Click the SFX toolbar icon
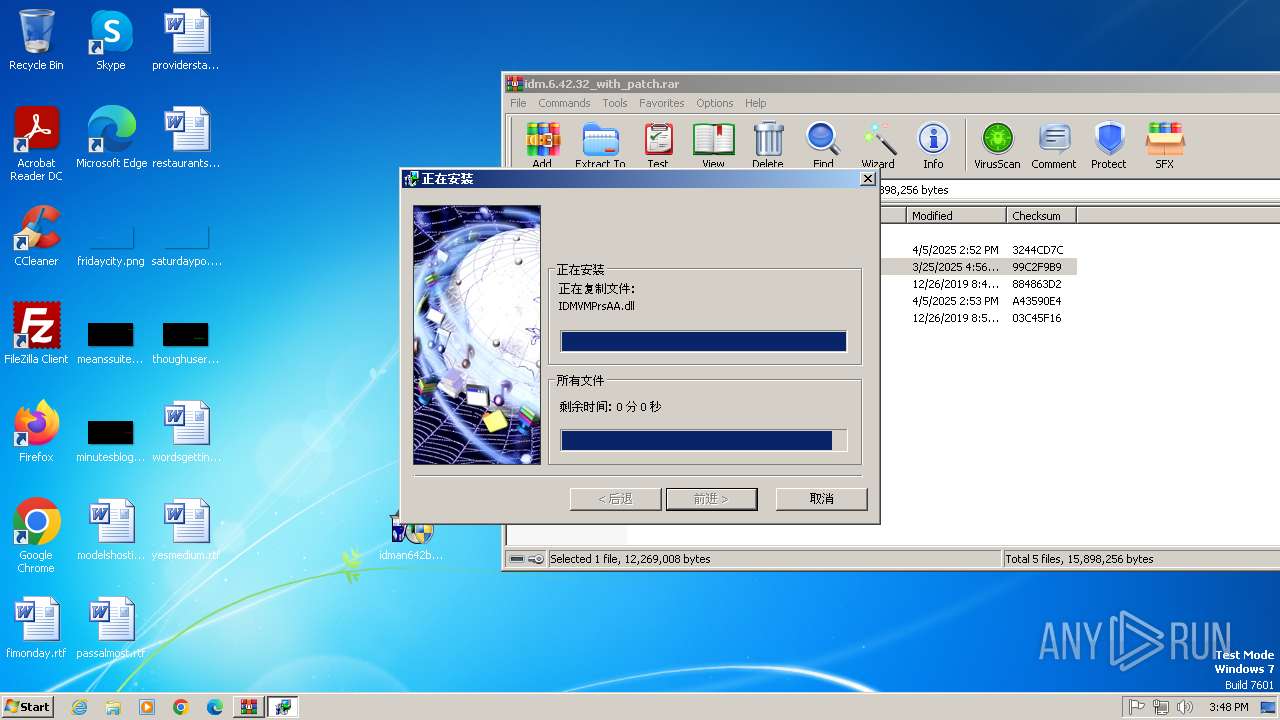 point(1165,145)
